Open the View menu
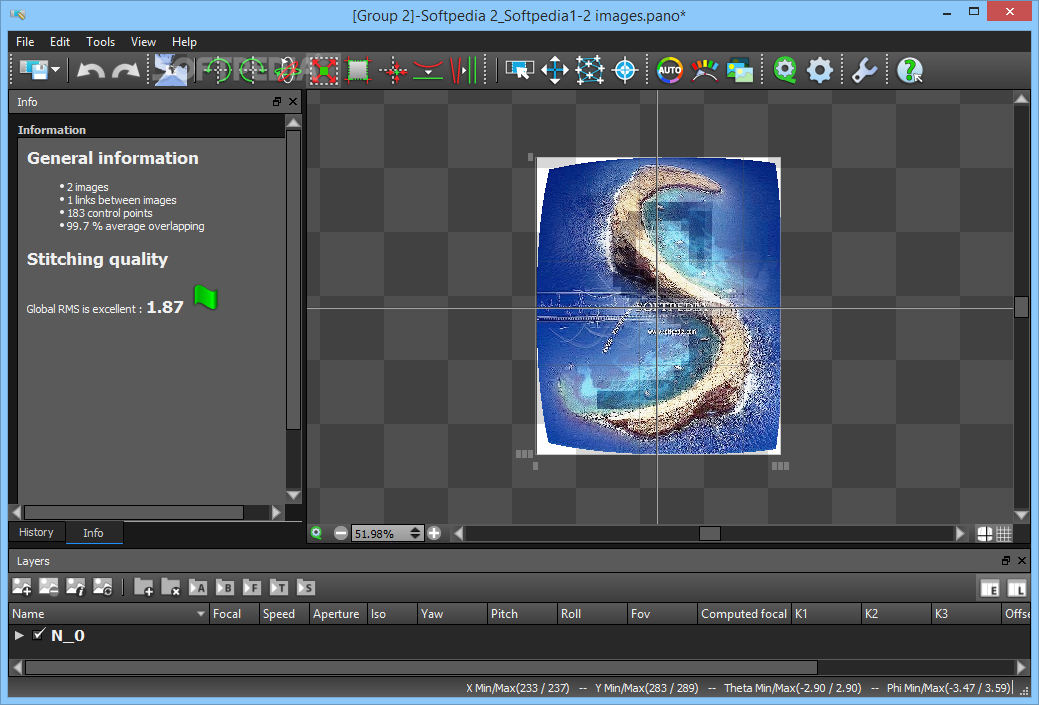1039x705 pixels. (x=143, y=42)
